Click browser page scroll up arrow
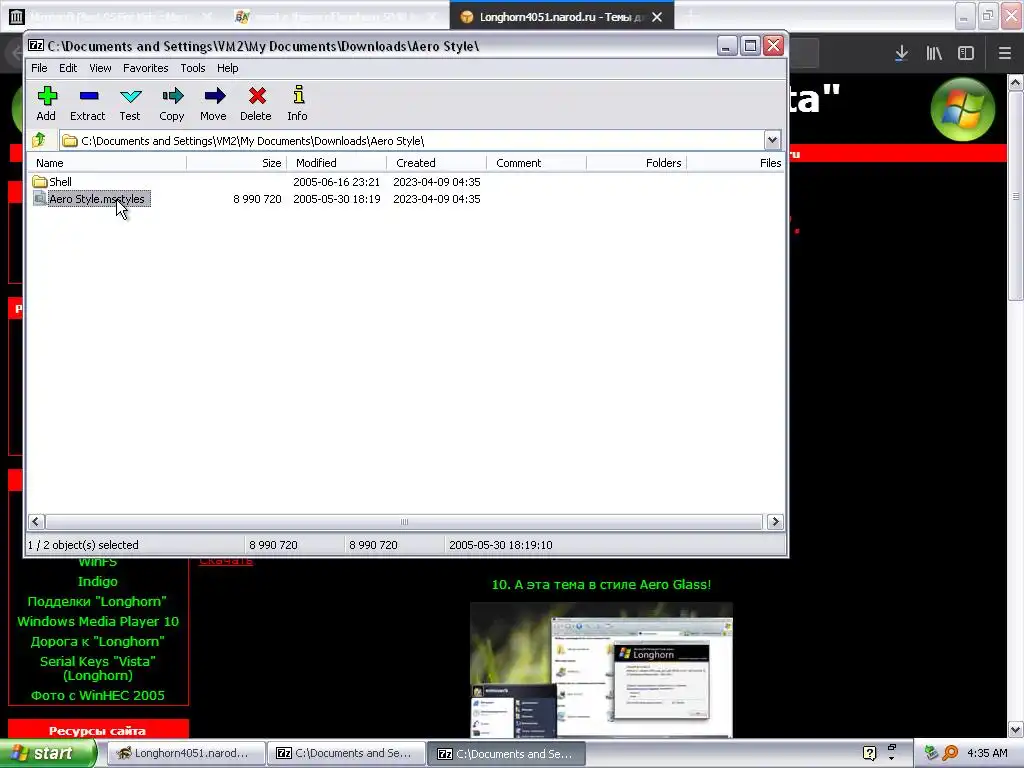 click(1016, 82)
